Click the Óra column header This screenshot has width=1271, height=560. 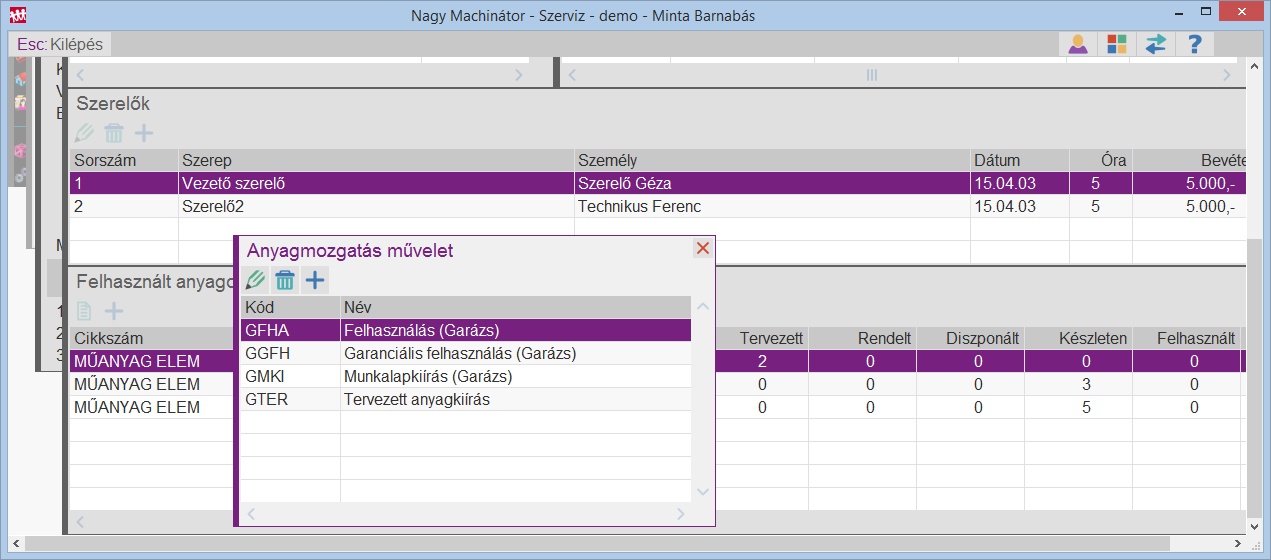point(1101,160)
